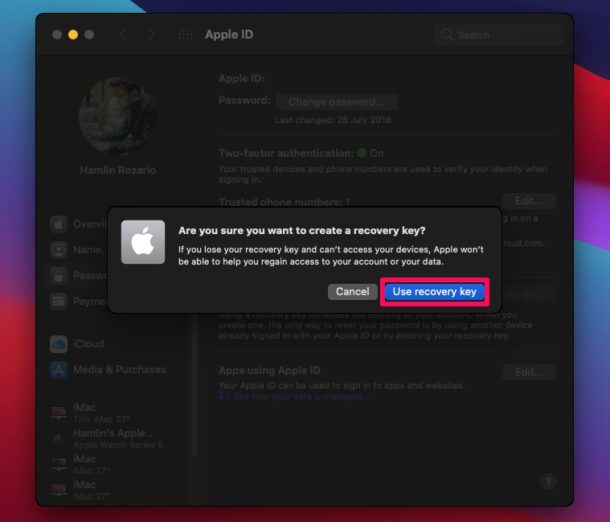Click the Hamlin Rozario name text
This screenshot has height=522, width=610.
[x=118, y=170]
